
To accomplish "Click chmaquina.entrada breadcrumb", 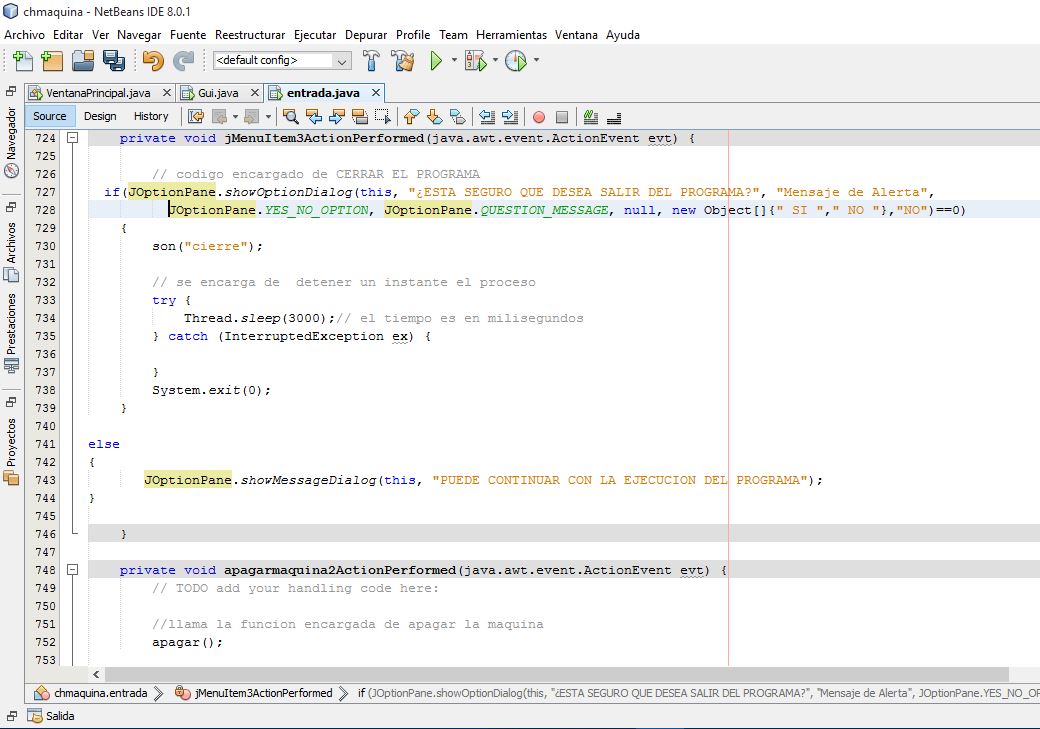I will click(x=92, y=693).
